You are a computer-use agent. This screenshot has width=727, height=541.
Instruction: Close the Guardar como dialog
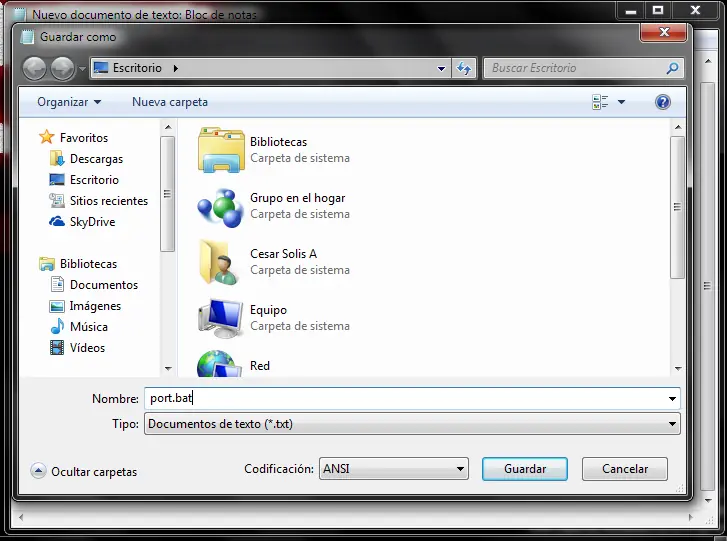[x=664, y=32]
